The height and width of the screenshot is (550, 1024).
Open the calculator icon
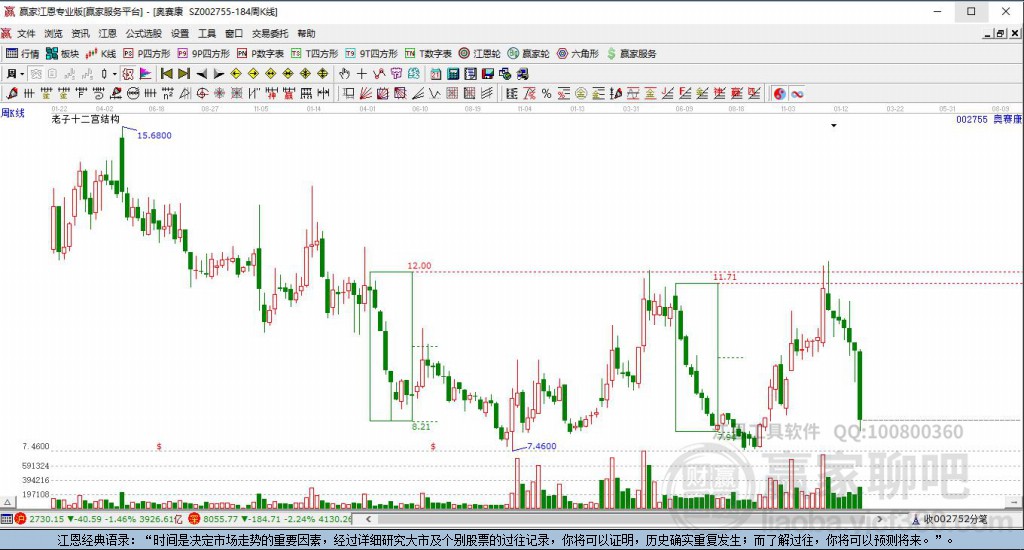[x=453, y=74]
